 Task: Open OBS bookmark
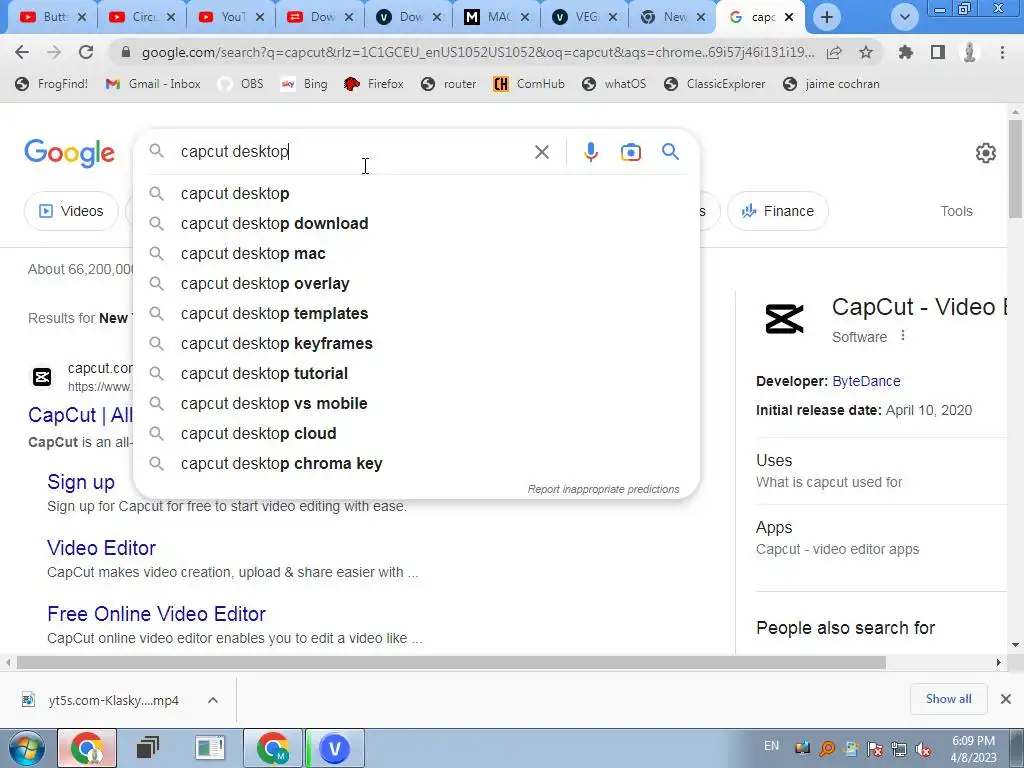240,84
